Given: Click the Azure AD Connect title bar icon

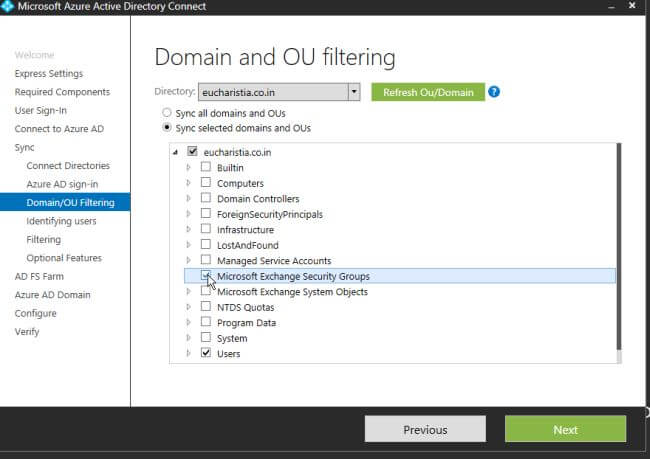Looking at the screenshot, I should click(x=8, y=7).
